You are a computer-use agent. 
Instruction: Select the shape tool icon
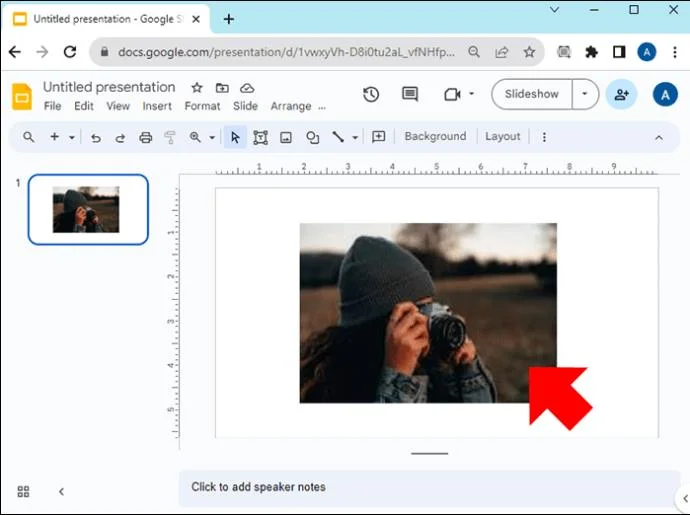[313, 138]
